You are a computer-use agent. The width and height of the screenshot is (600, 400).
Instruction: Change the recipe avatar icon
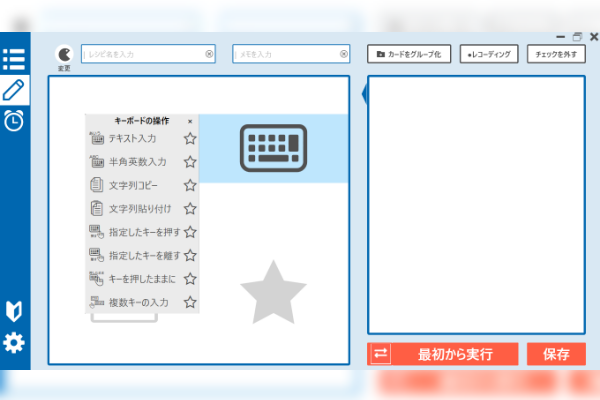(64, 54)
